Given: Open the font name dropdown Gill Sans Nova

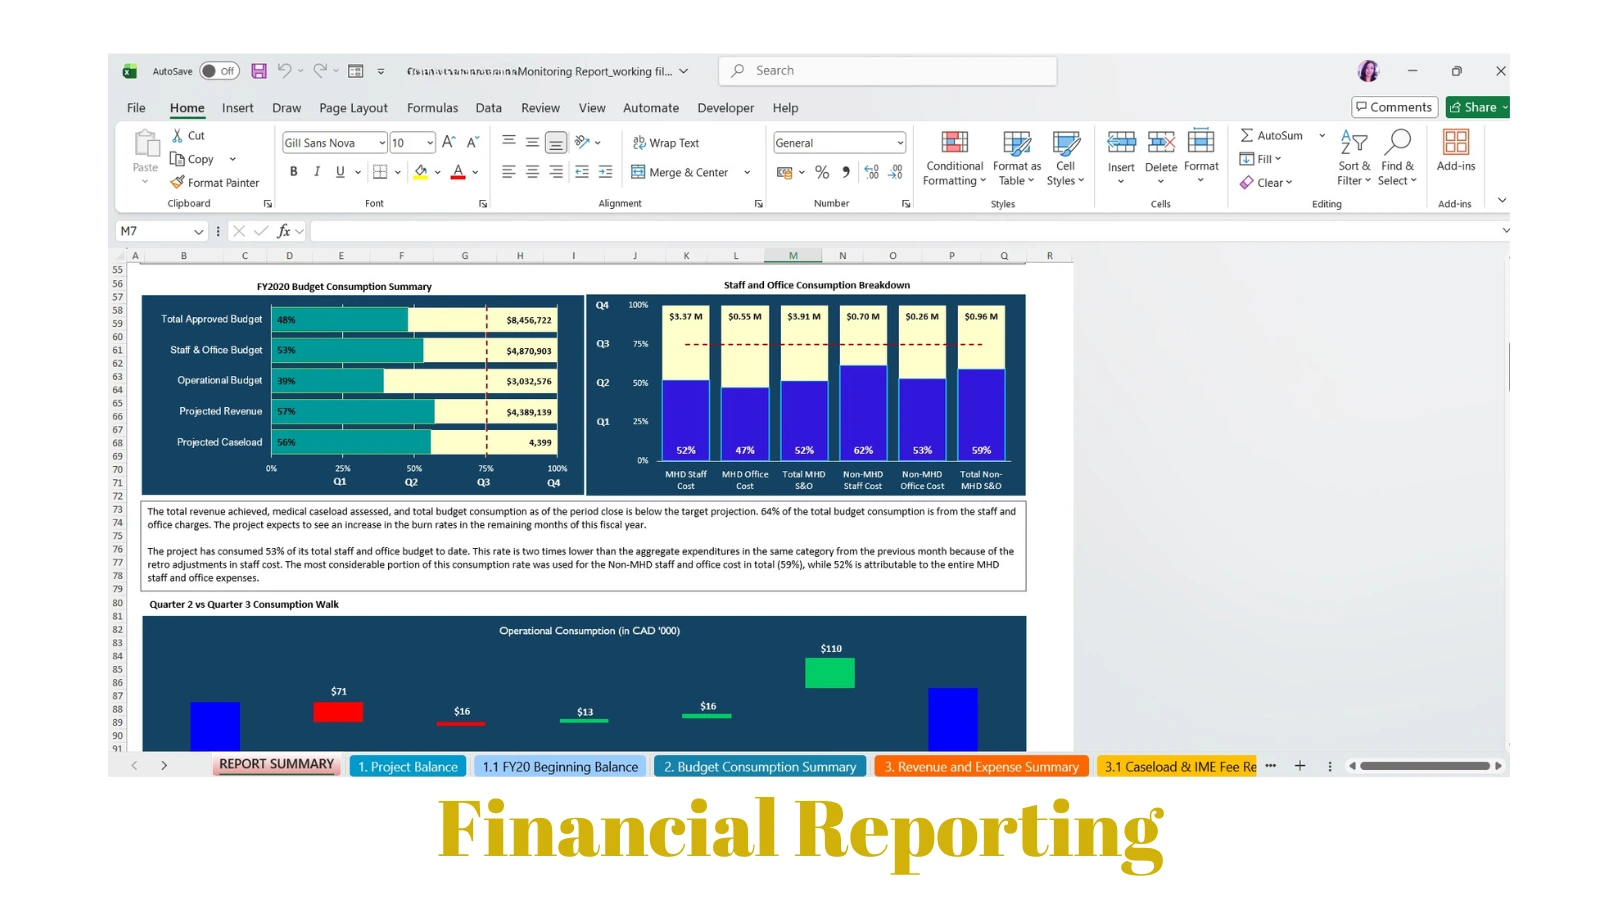Looking at the screenshot, I should pyautogui.click(x=382, y=143).
